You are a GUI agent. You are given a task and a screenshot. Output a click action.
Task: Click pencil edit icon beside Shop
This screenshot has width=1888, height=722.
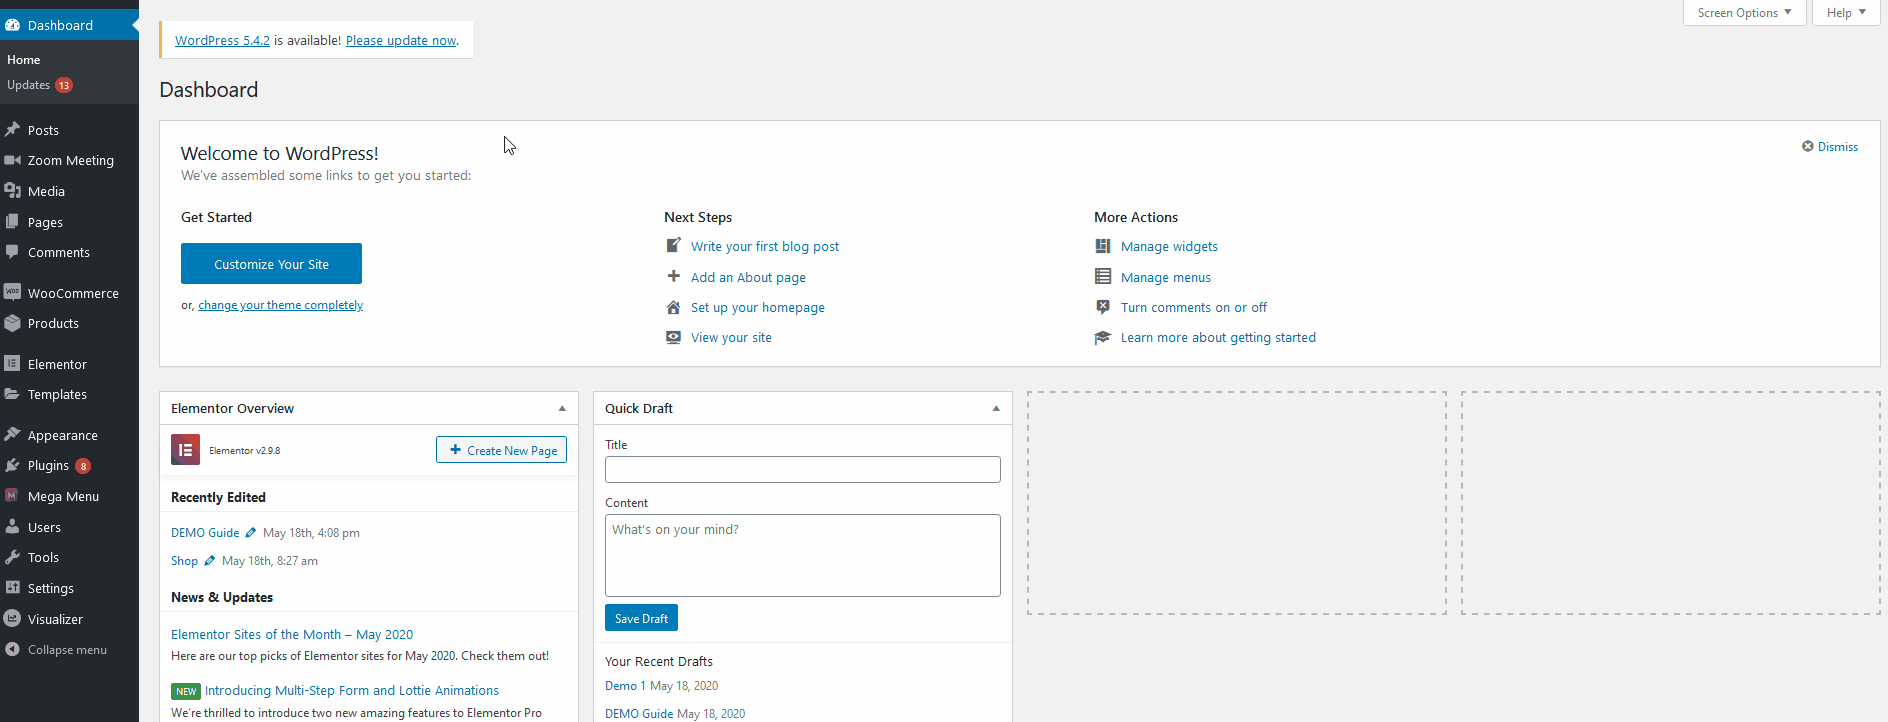coord(210,561)
